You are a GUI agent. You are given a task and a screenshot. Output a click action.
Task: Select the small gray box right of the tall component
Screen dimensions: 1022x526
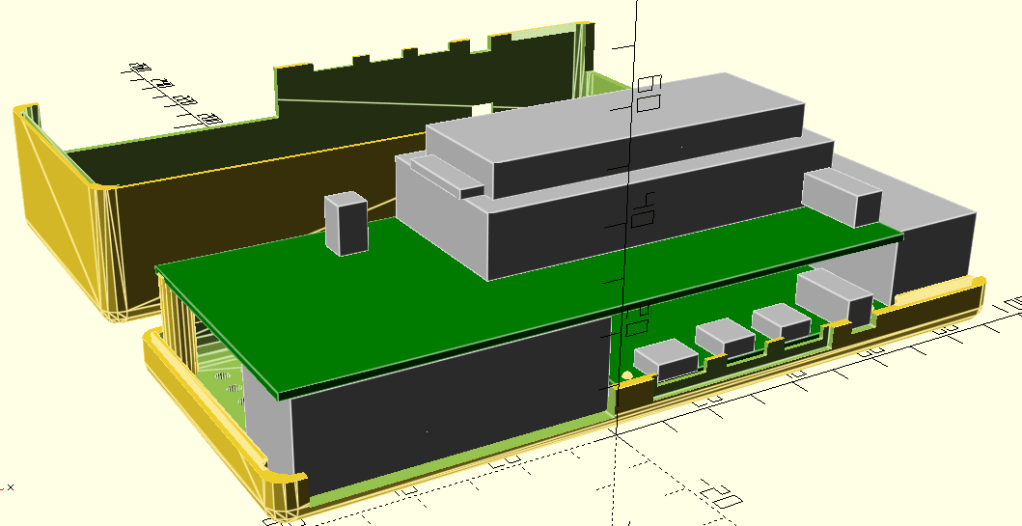point(843,196)
